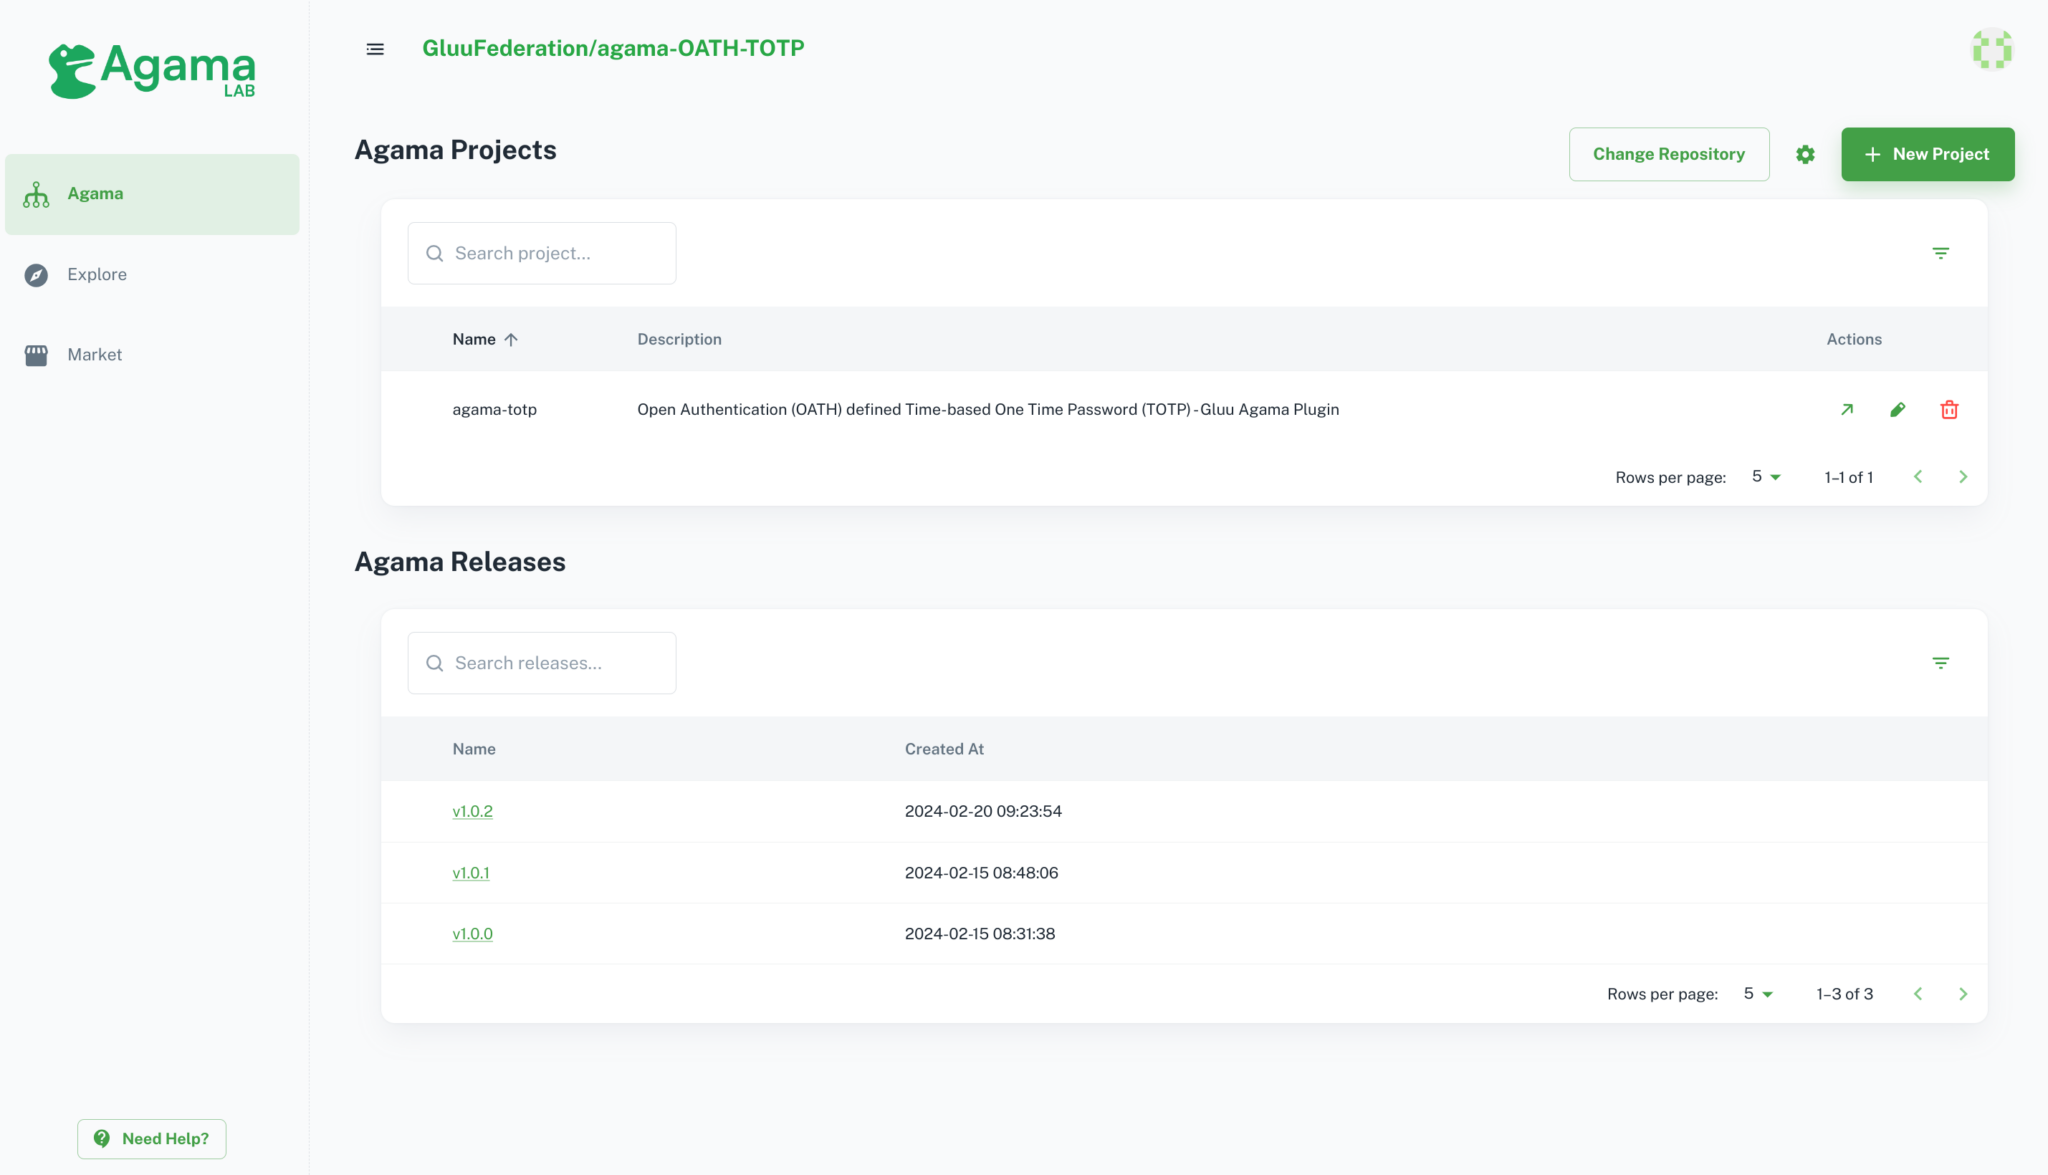Click the Agama Lab logo

[x=152, y=70]
